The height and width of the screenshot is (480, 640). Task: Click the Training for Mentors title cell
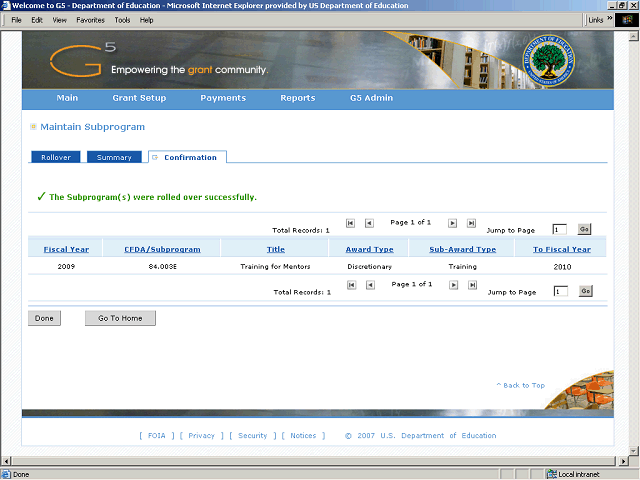pyautogui.click(x=275, y=267)
